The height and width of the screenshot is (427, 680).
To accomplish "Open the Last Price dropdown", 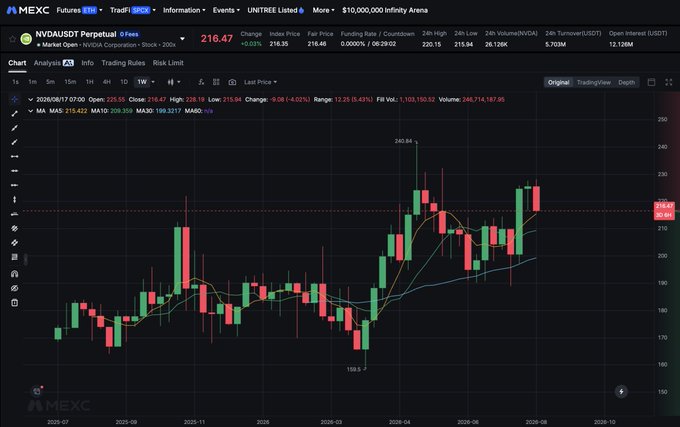I will point(260,82).
